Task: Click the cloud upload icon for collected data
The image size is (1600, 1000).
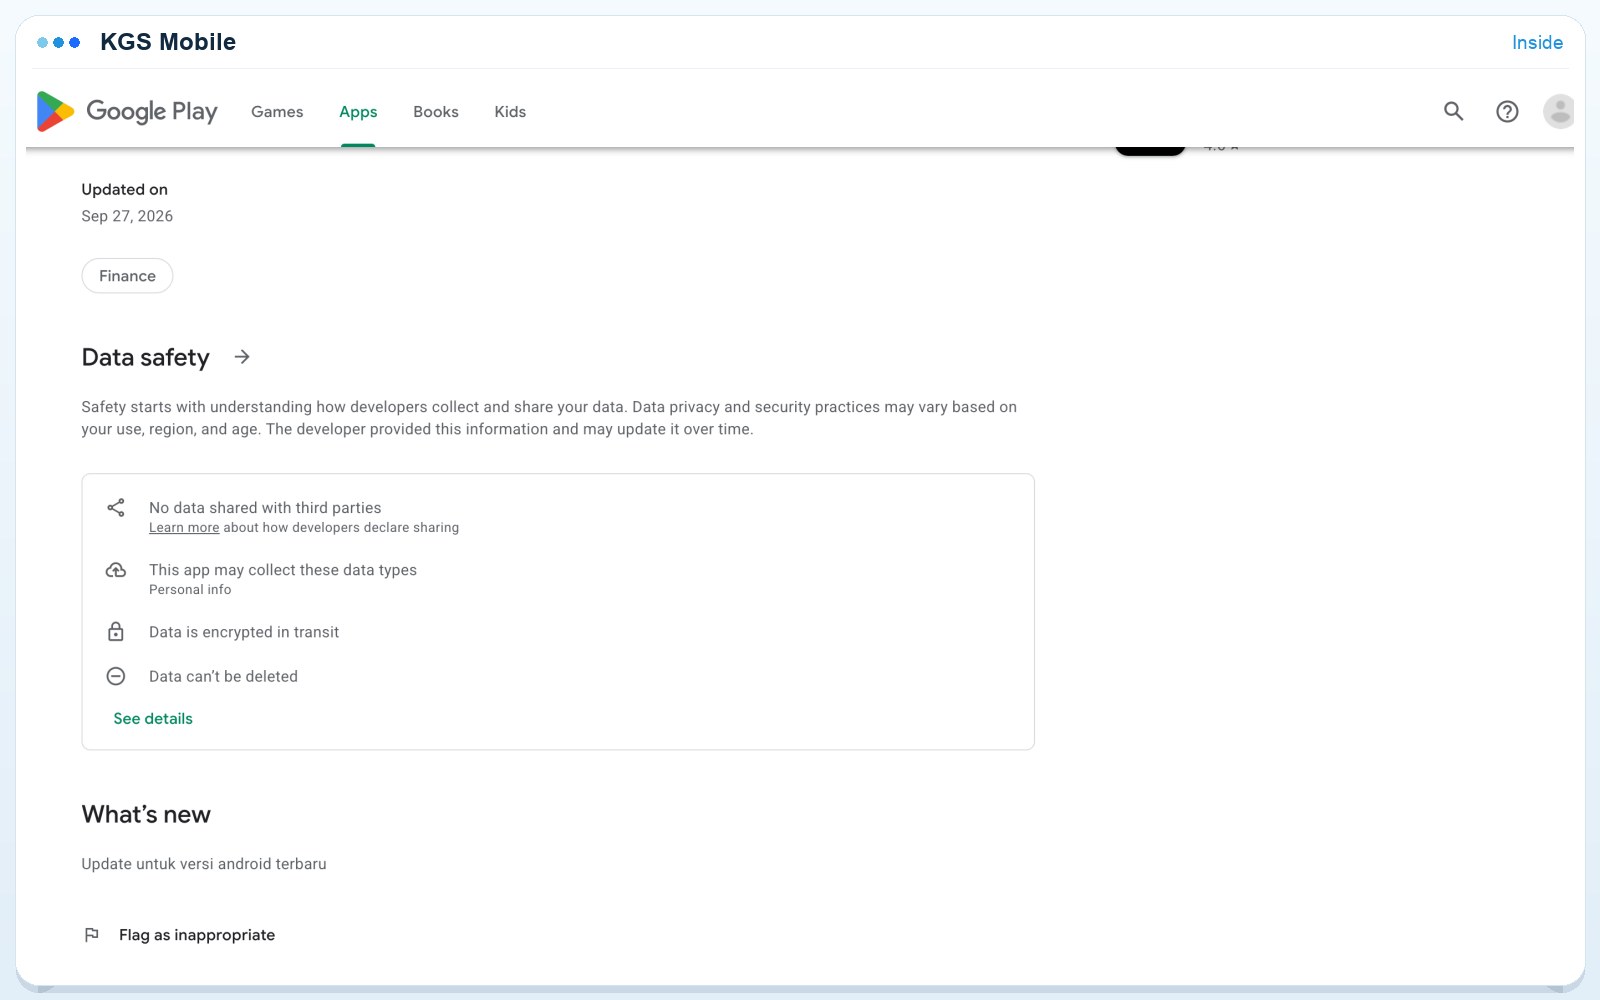Action: 116,570
